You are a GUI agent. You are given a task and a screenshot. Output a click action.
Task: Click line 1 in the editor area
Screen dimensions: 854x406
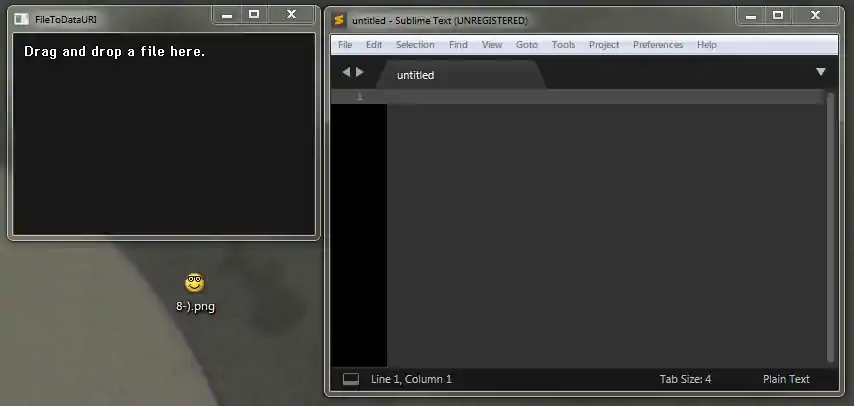pyautogui.click(x=600, y=97)
